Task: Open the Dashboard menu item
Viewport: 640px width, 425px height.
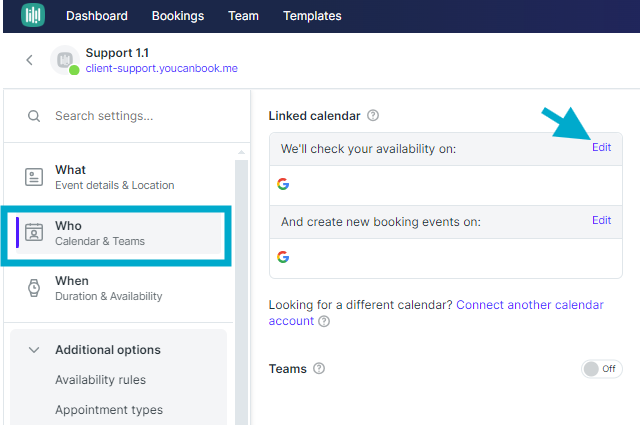Action: [x=97, y=16]
